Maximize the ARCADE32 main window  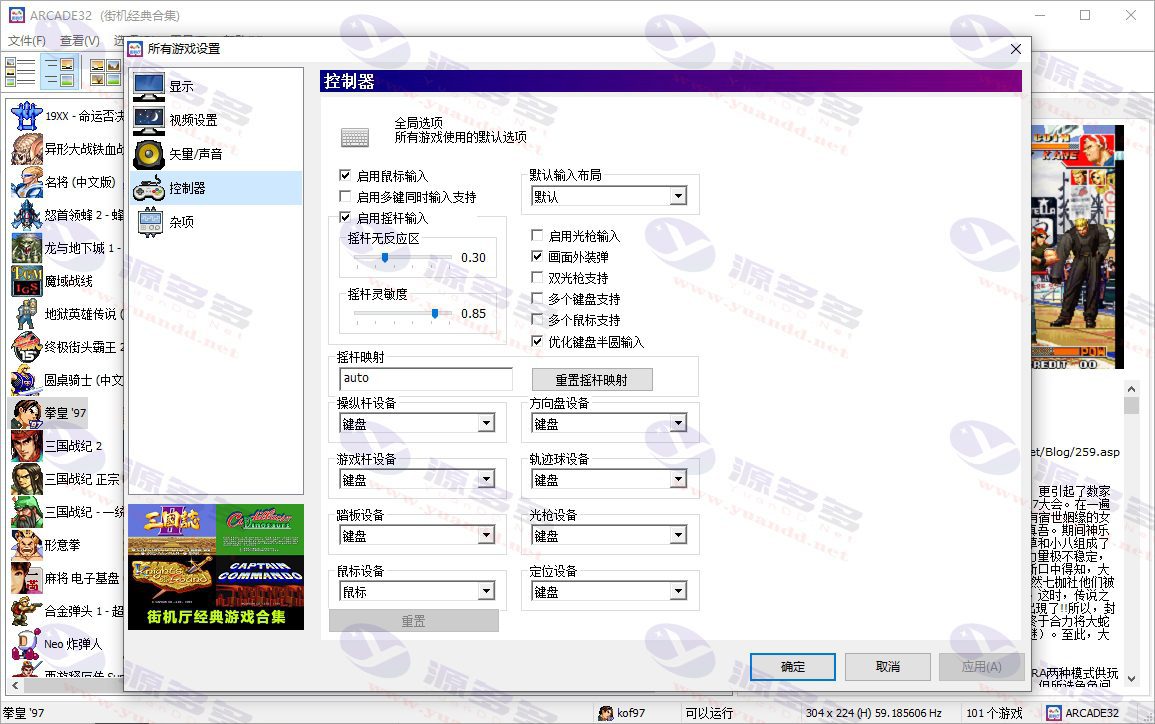(1085, 15)
